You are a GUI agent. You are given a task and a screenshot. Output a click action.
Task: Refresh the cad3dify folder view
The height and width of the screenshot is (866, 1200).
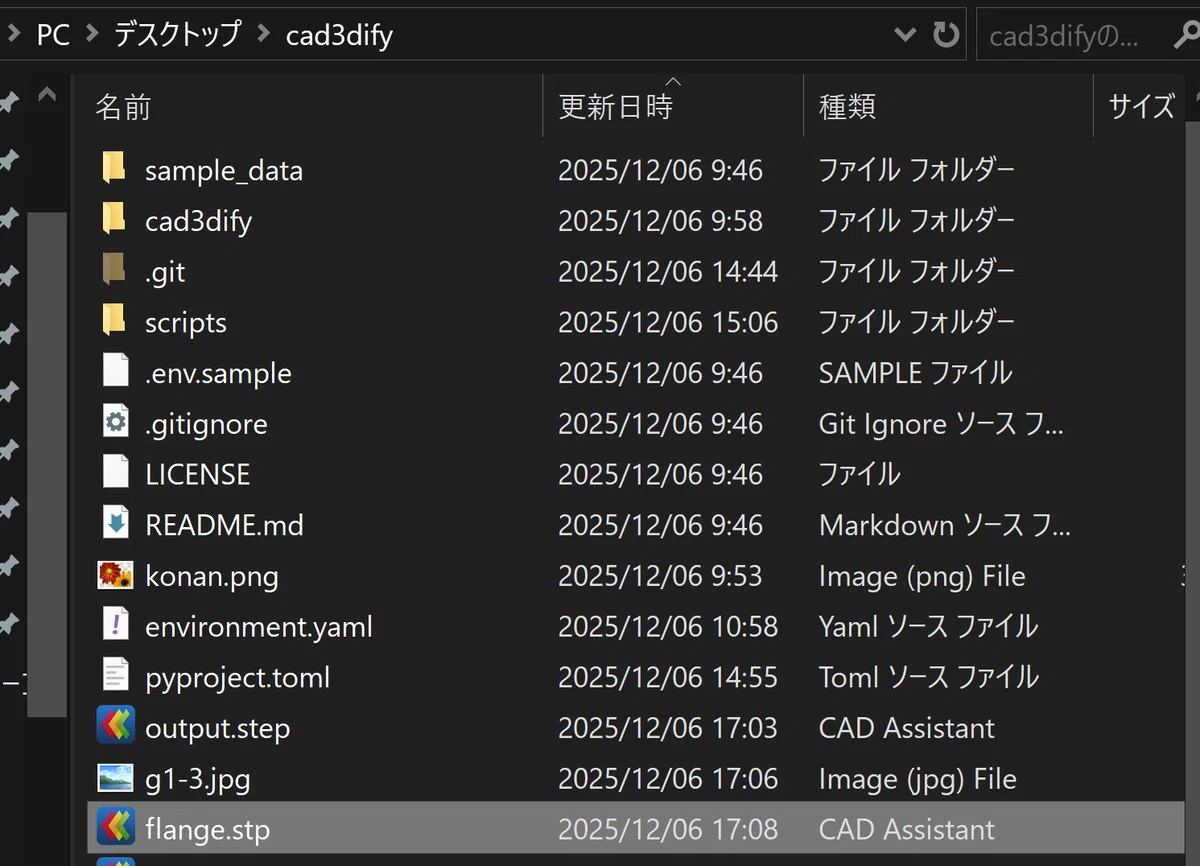point(946,35)
